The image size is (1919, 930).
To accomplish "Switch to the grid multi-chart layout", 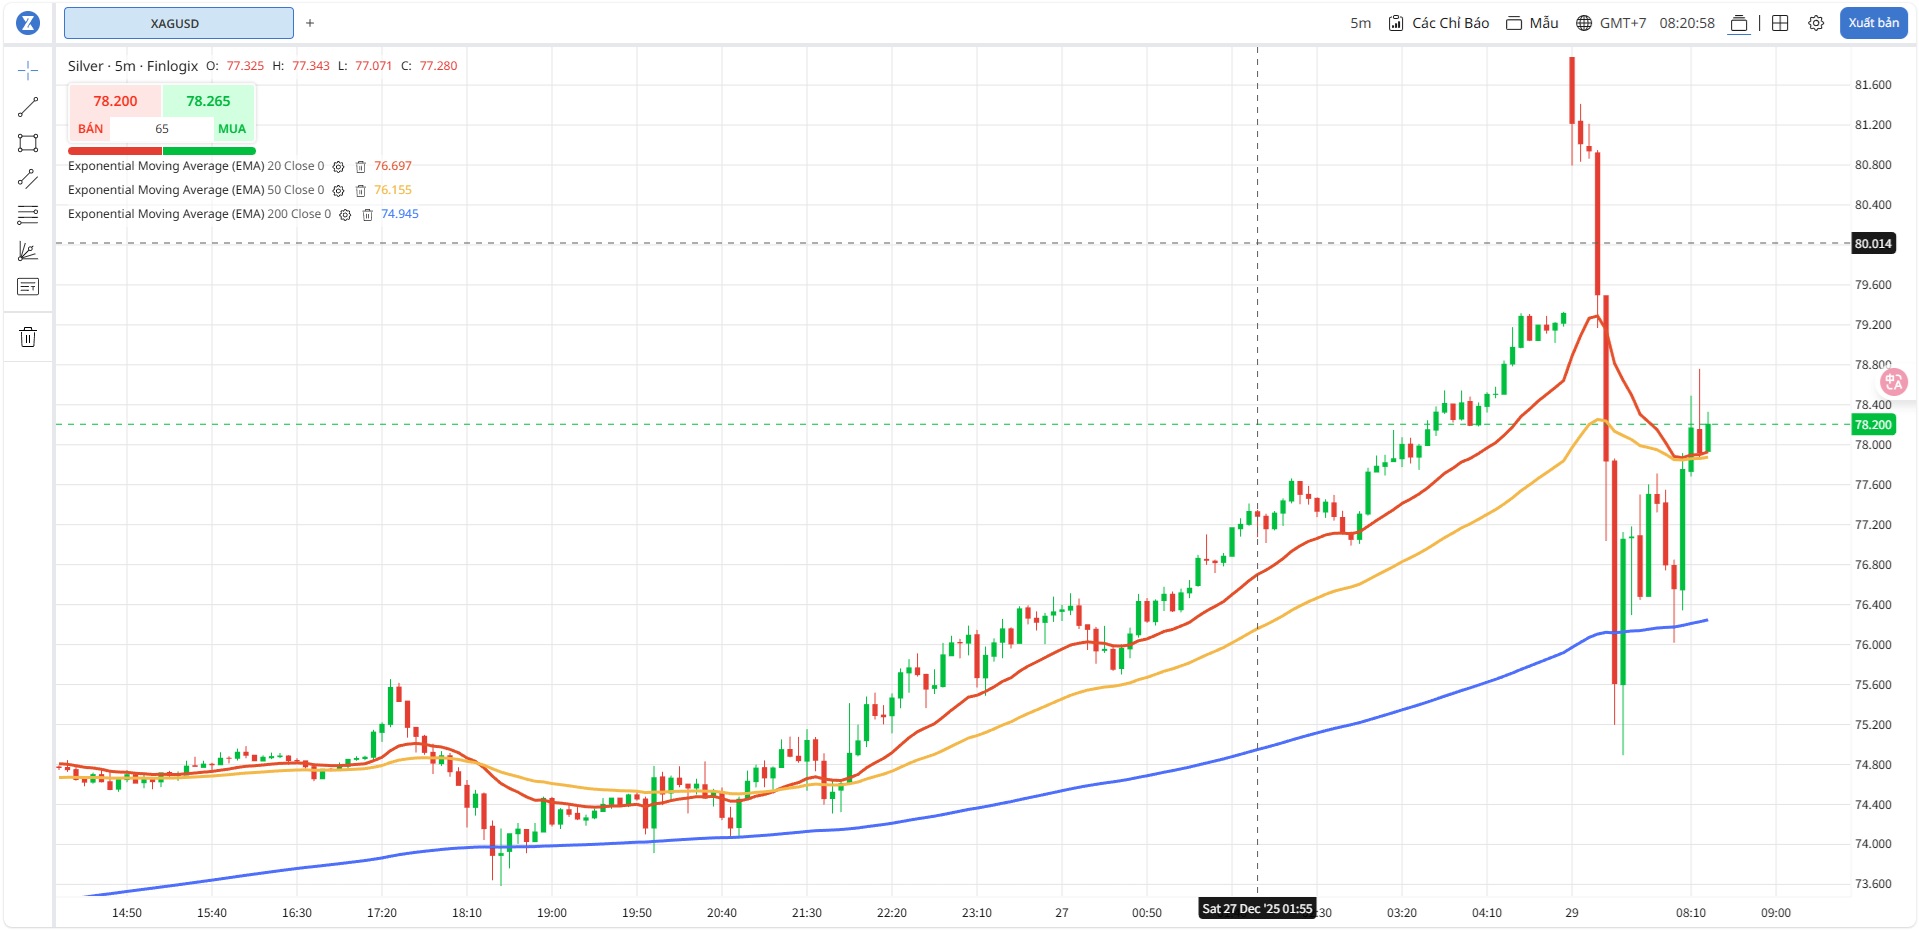I will click(1780, 23).
